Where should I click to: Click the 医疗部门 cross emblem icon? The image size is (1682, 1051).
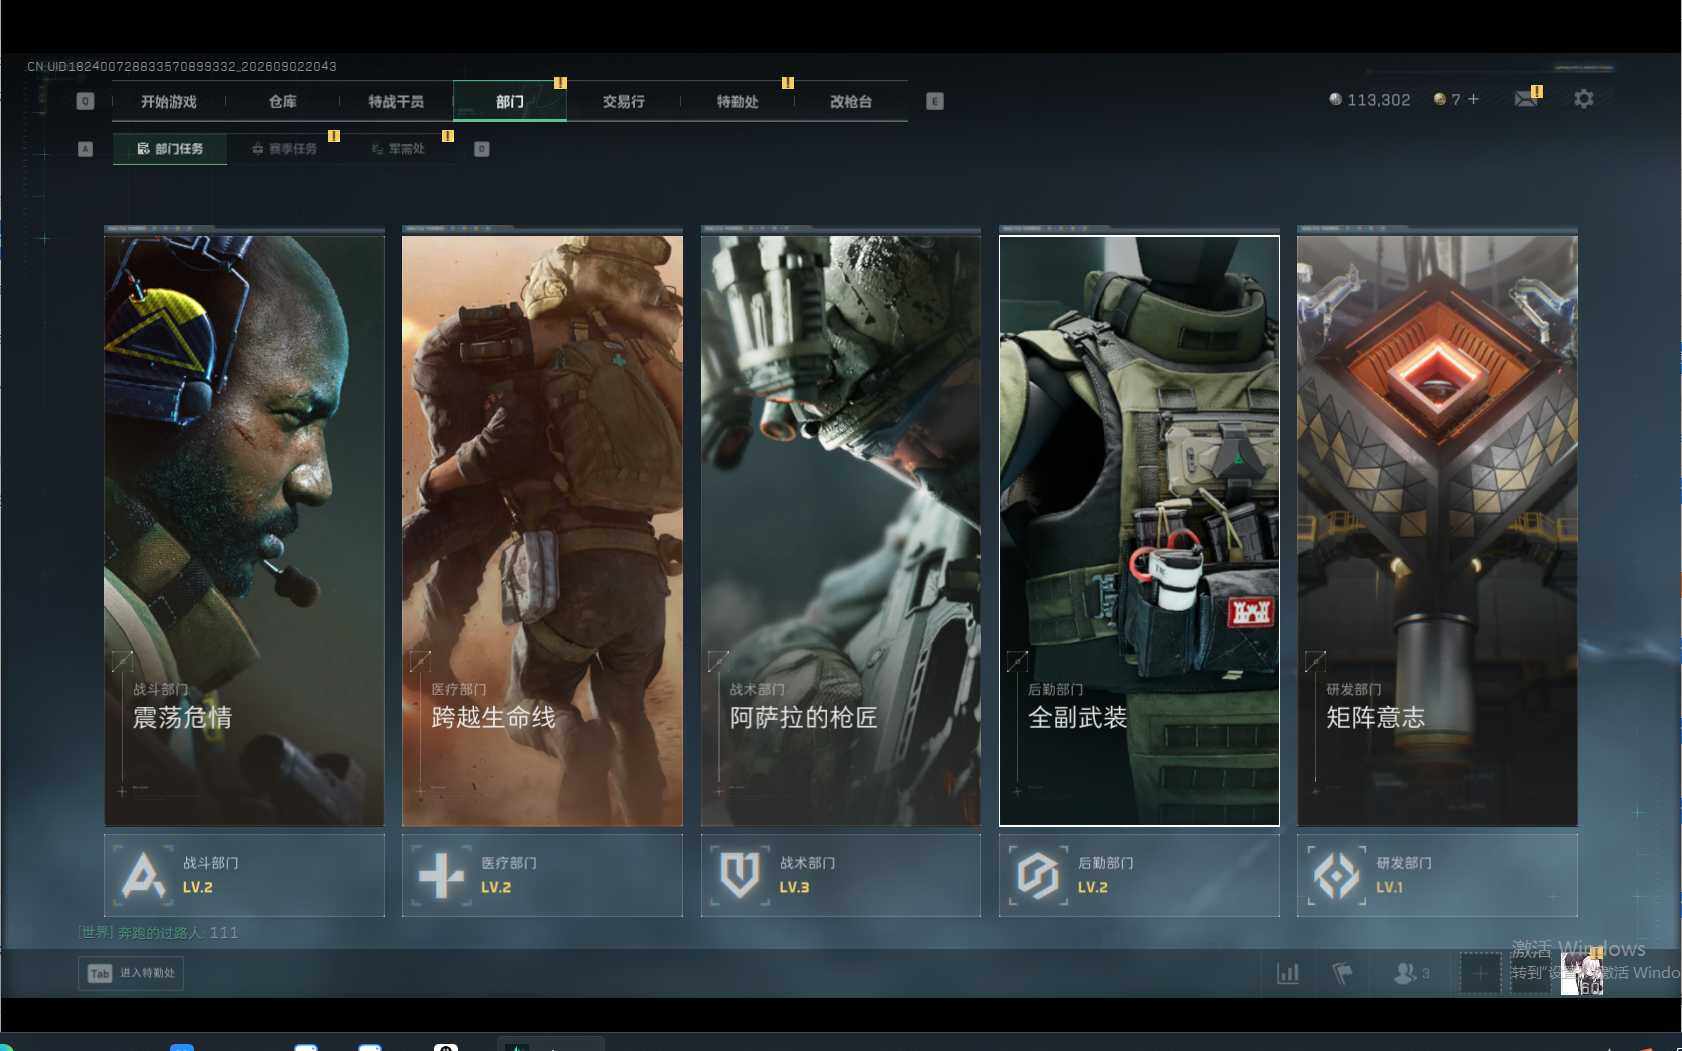[441, 875]
